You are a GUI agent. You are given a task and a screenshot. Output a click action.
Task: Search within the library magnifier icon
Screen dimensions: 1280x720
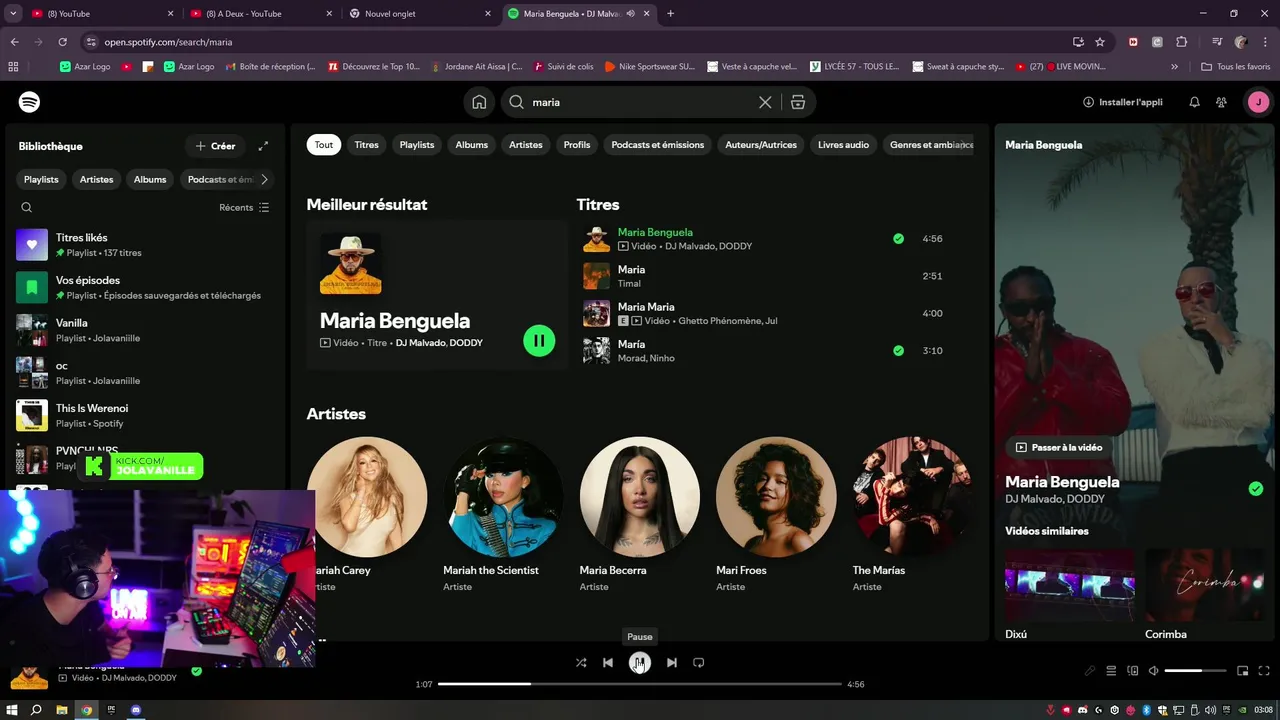27,207
